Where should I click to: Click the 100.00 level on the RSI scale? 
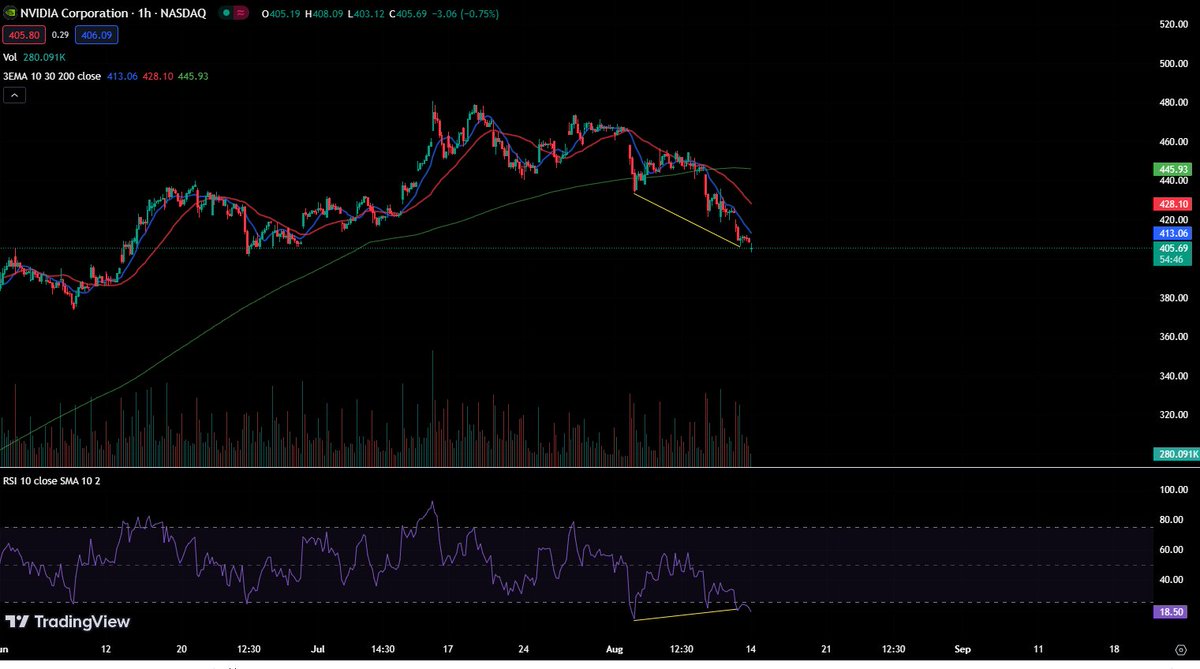pos(1172,491)
